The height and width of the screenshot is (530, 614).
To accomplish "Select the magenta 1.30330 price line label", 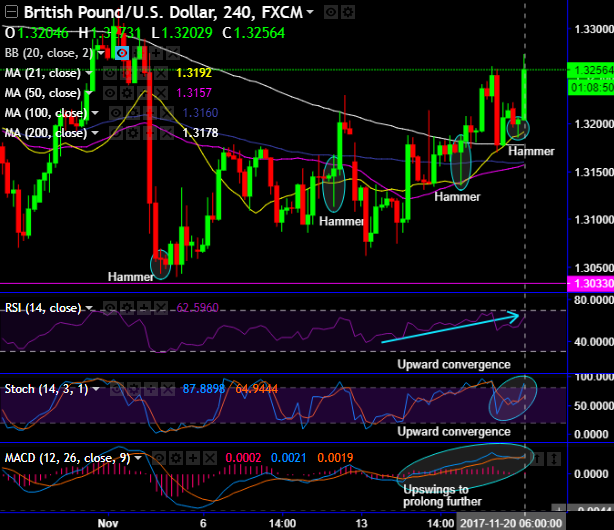I will 591,283.
